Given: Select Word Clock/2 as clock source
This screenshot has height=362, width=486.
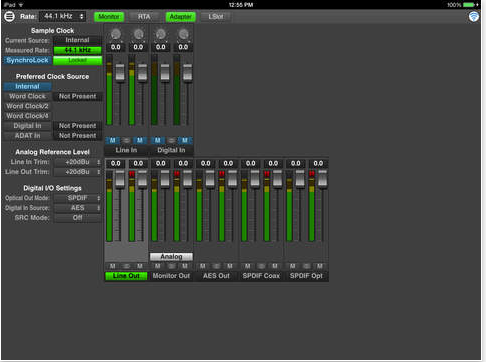Looking at the screenshot, I should click(27, 106).
